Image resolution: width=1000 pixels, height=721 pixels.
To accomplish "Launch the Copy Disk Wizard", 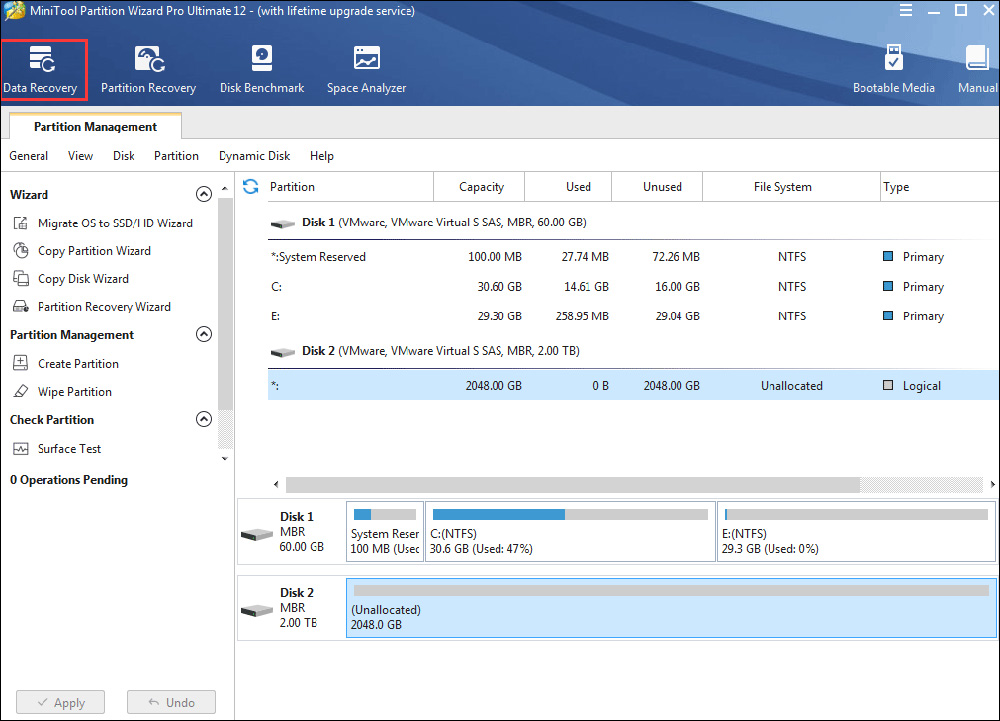I will (x=83, y=279).
